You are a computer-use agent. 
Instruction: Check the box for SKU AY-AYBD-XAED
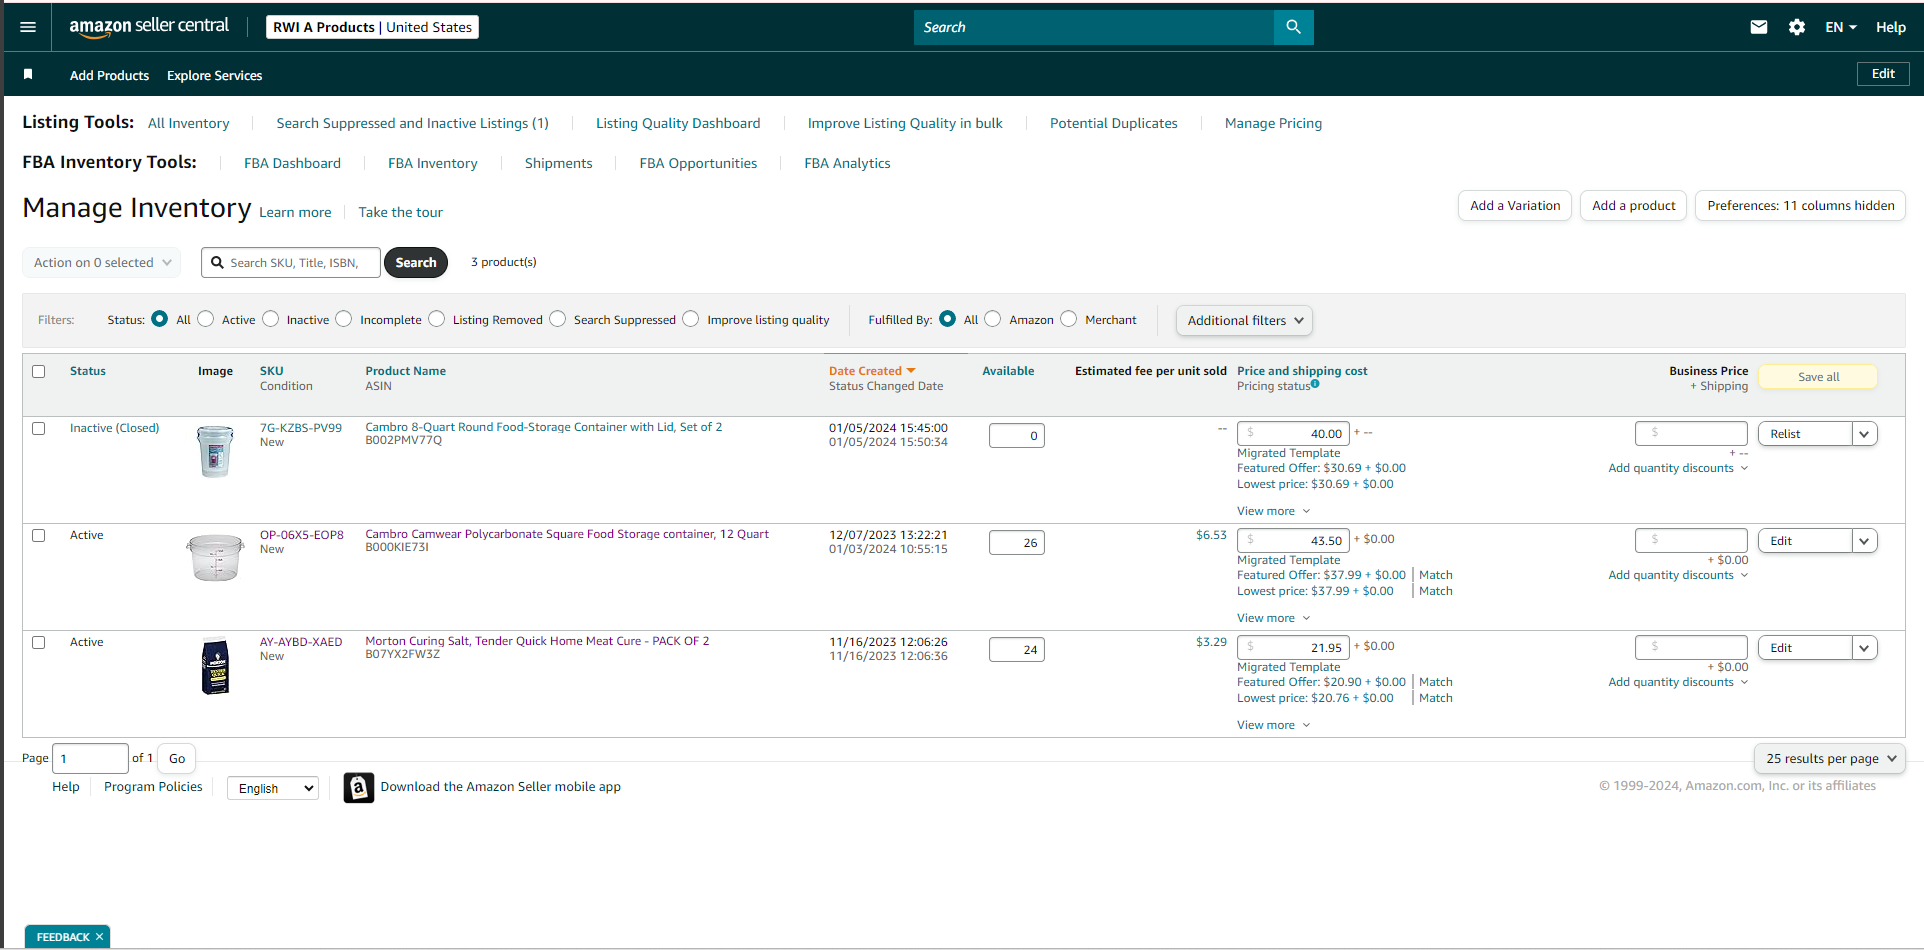pyautogui.click(x=39, y=642)
